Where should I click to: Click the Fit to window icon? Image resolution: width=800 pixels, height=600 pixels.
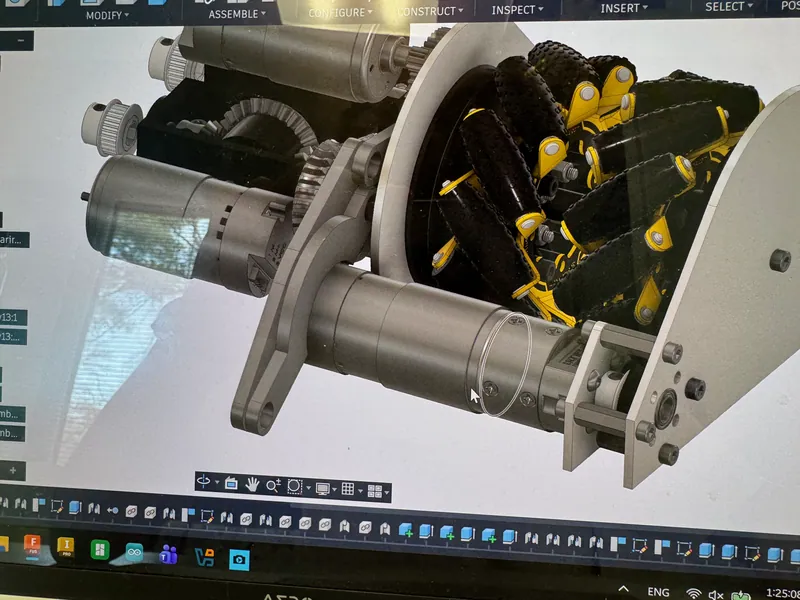tap(294, 487)
